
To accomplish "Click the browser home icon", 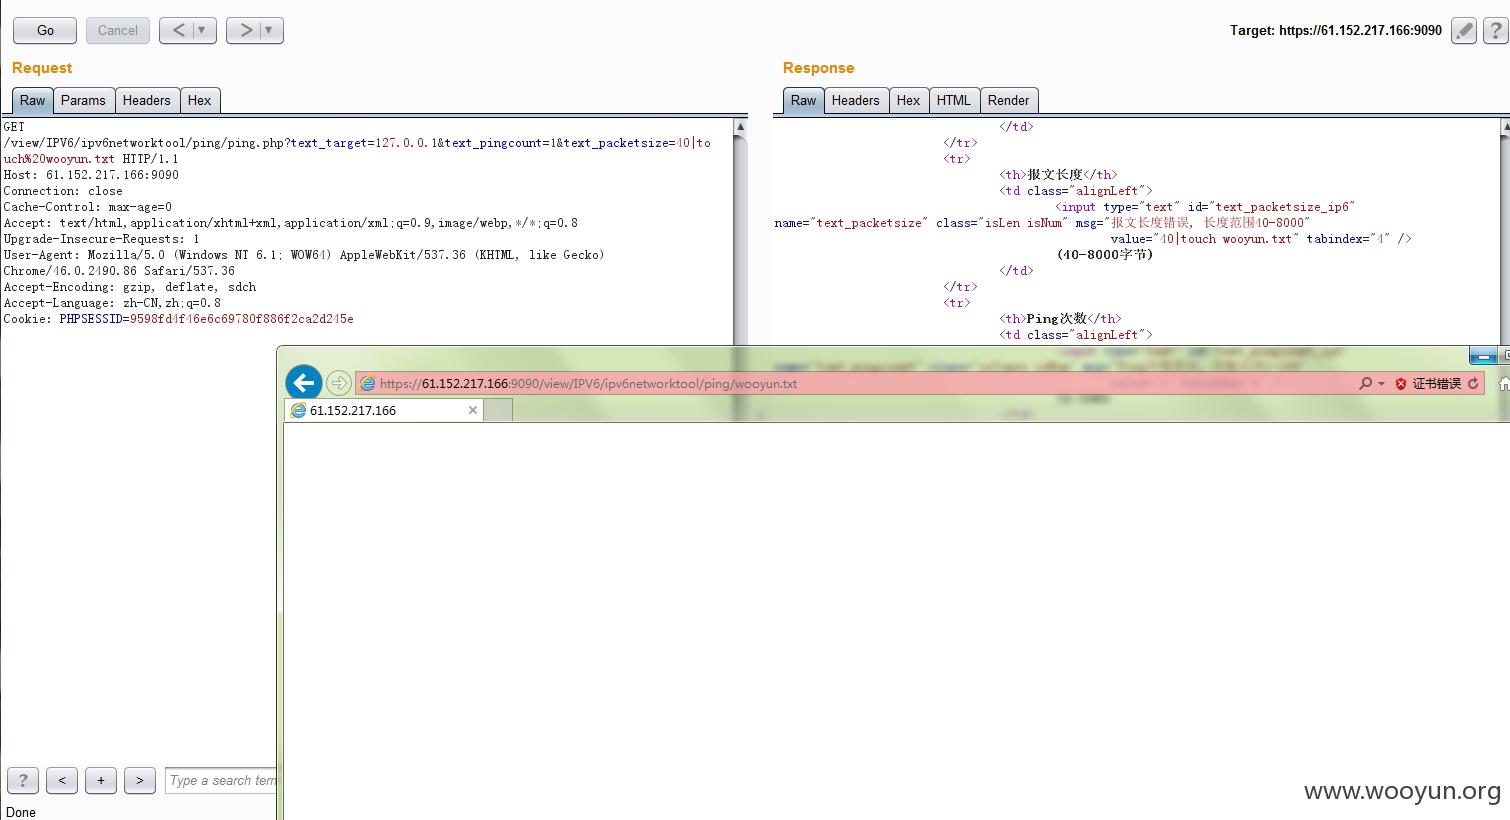I will point(1503,383).
